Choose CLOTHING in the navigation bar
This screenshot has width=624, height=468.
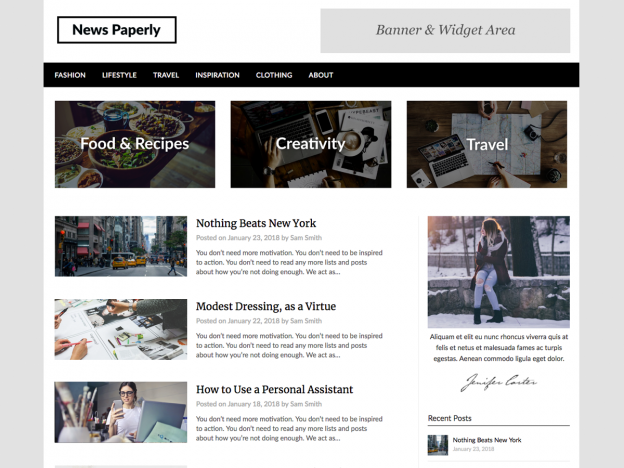(x=274, y=75)
